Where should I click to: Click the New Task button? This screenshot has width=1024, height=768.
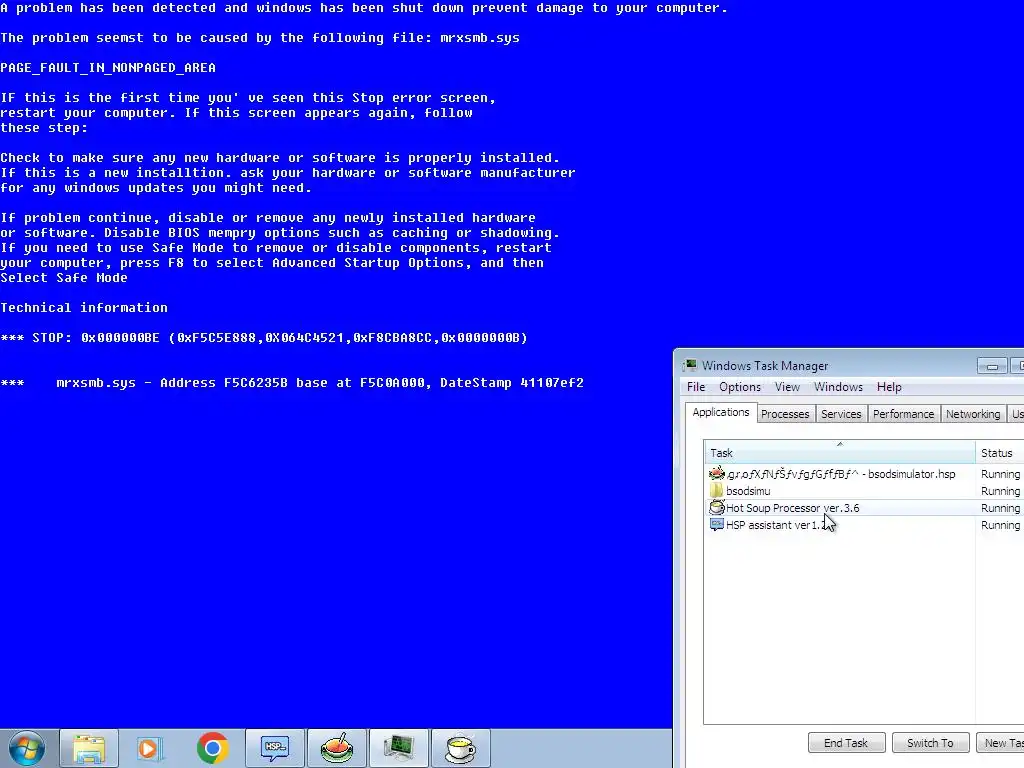click(1000, 743)
